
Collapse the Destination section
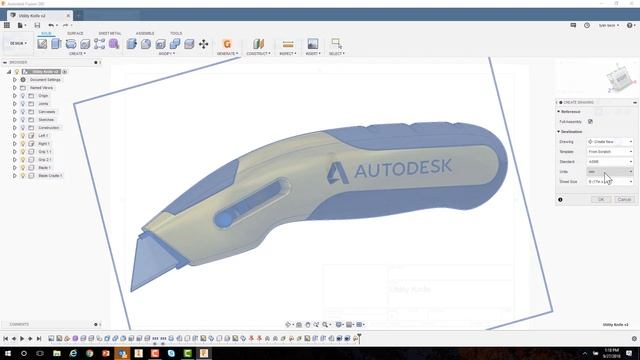559,131
